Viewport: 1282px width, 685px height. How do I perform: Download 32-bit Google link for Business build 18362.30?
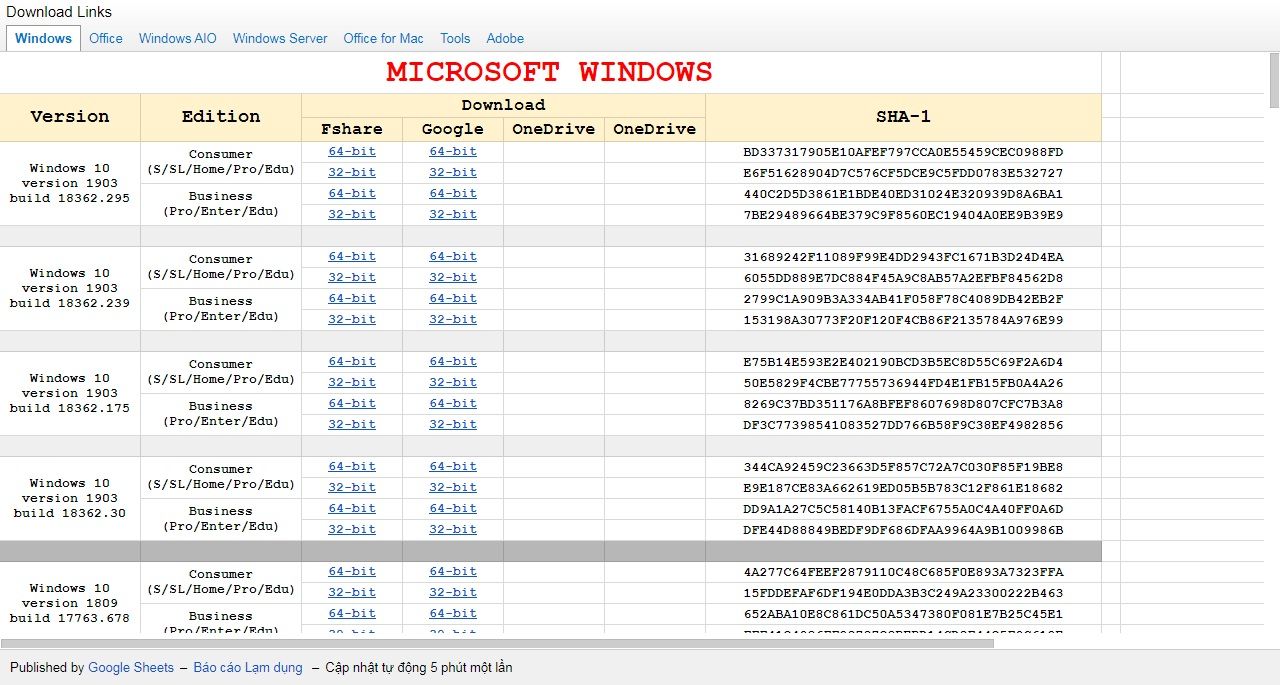click(x=452, y=529)
